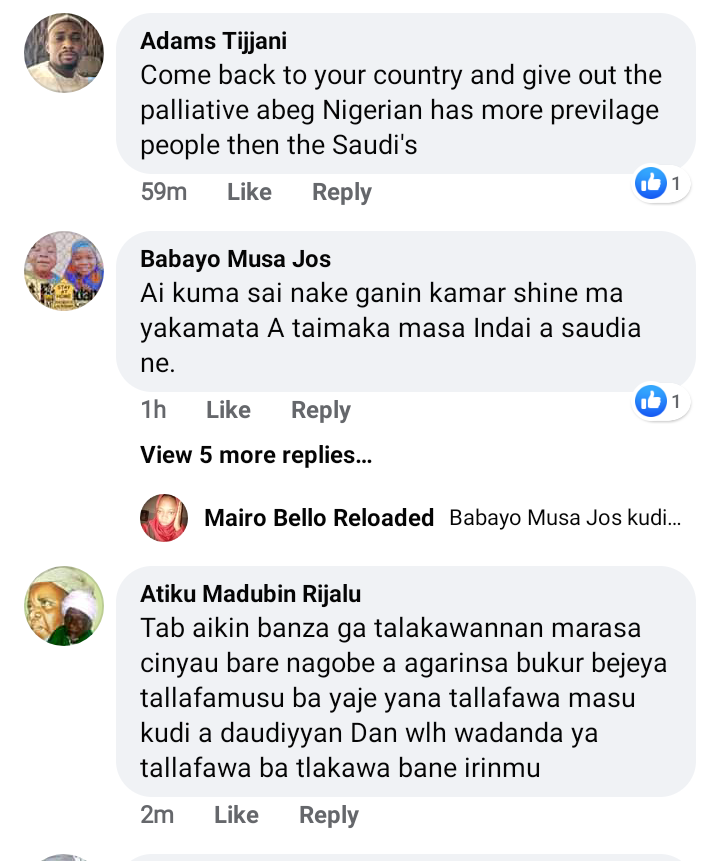Open Atiku Madubin Rijalu's profile picture
The height and width of the screenshot is (861, 720).
tap(64, 606)
